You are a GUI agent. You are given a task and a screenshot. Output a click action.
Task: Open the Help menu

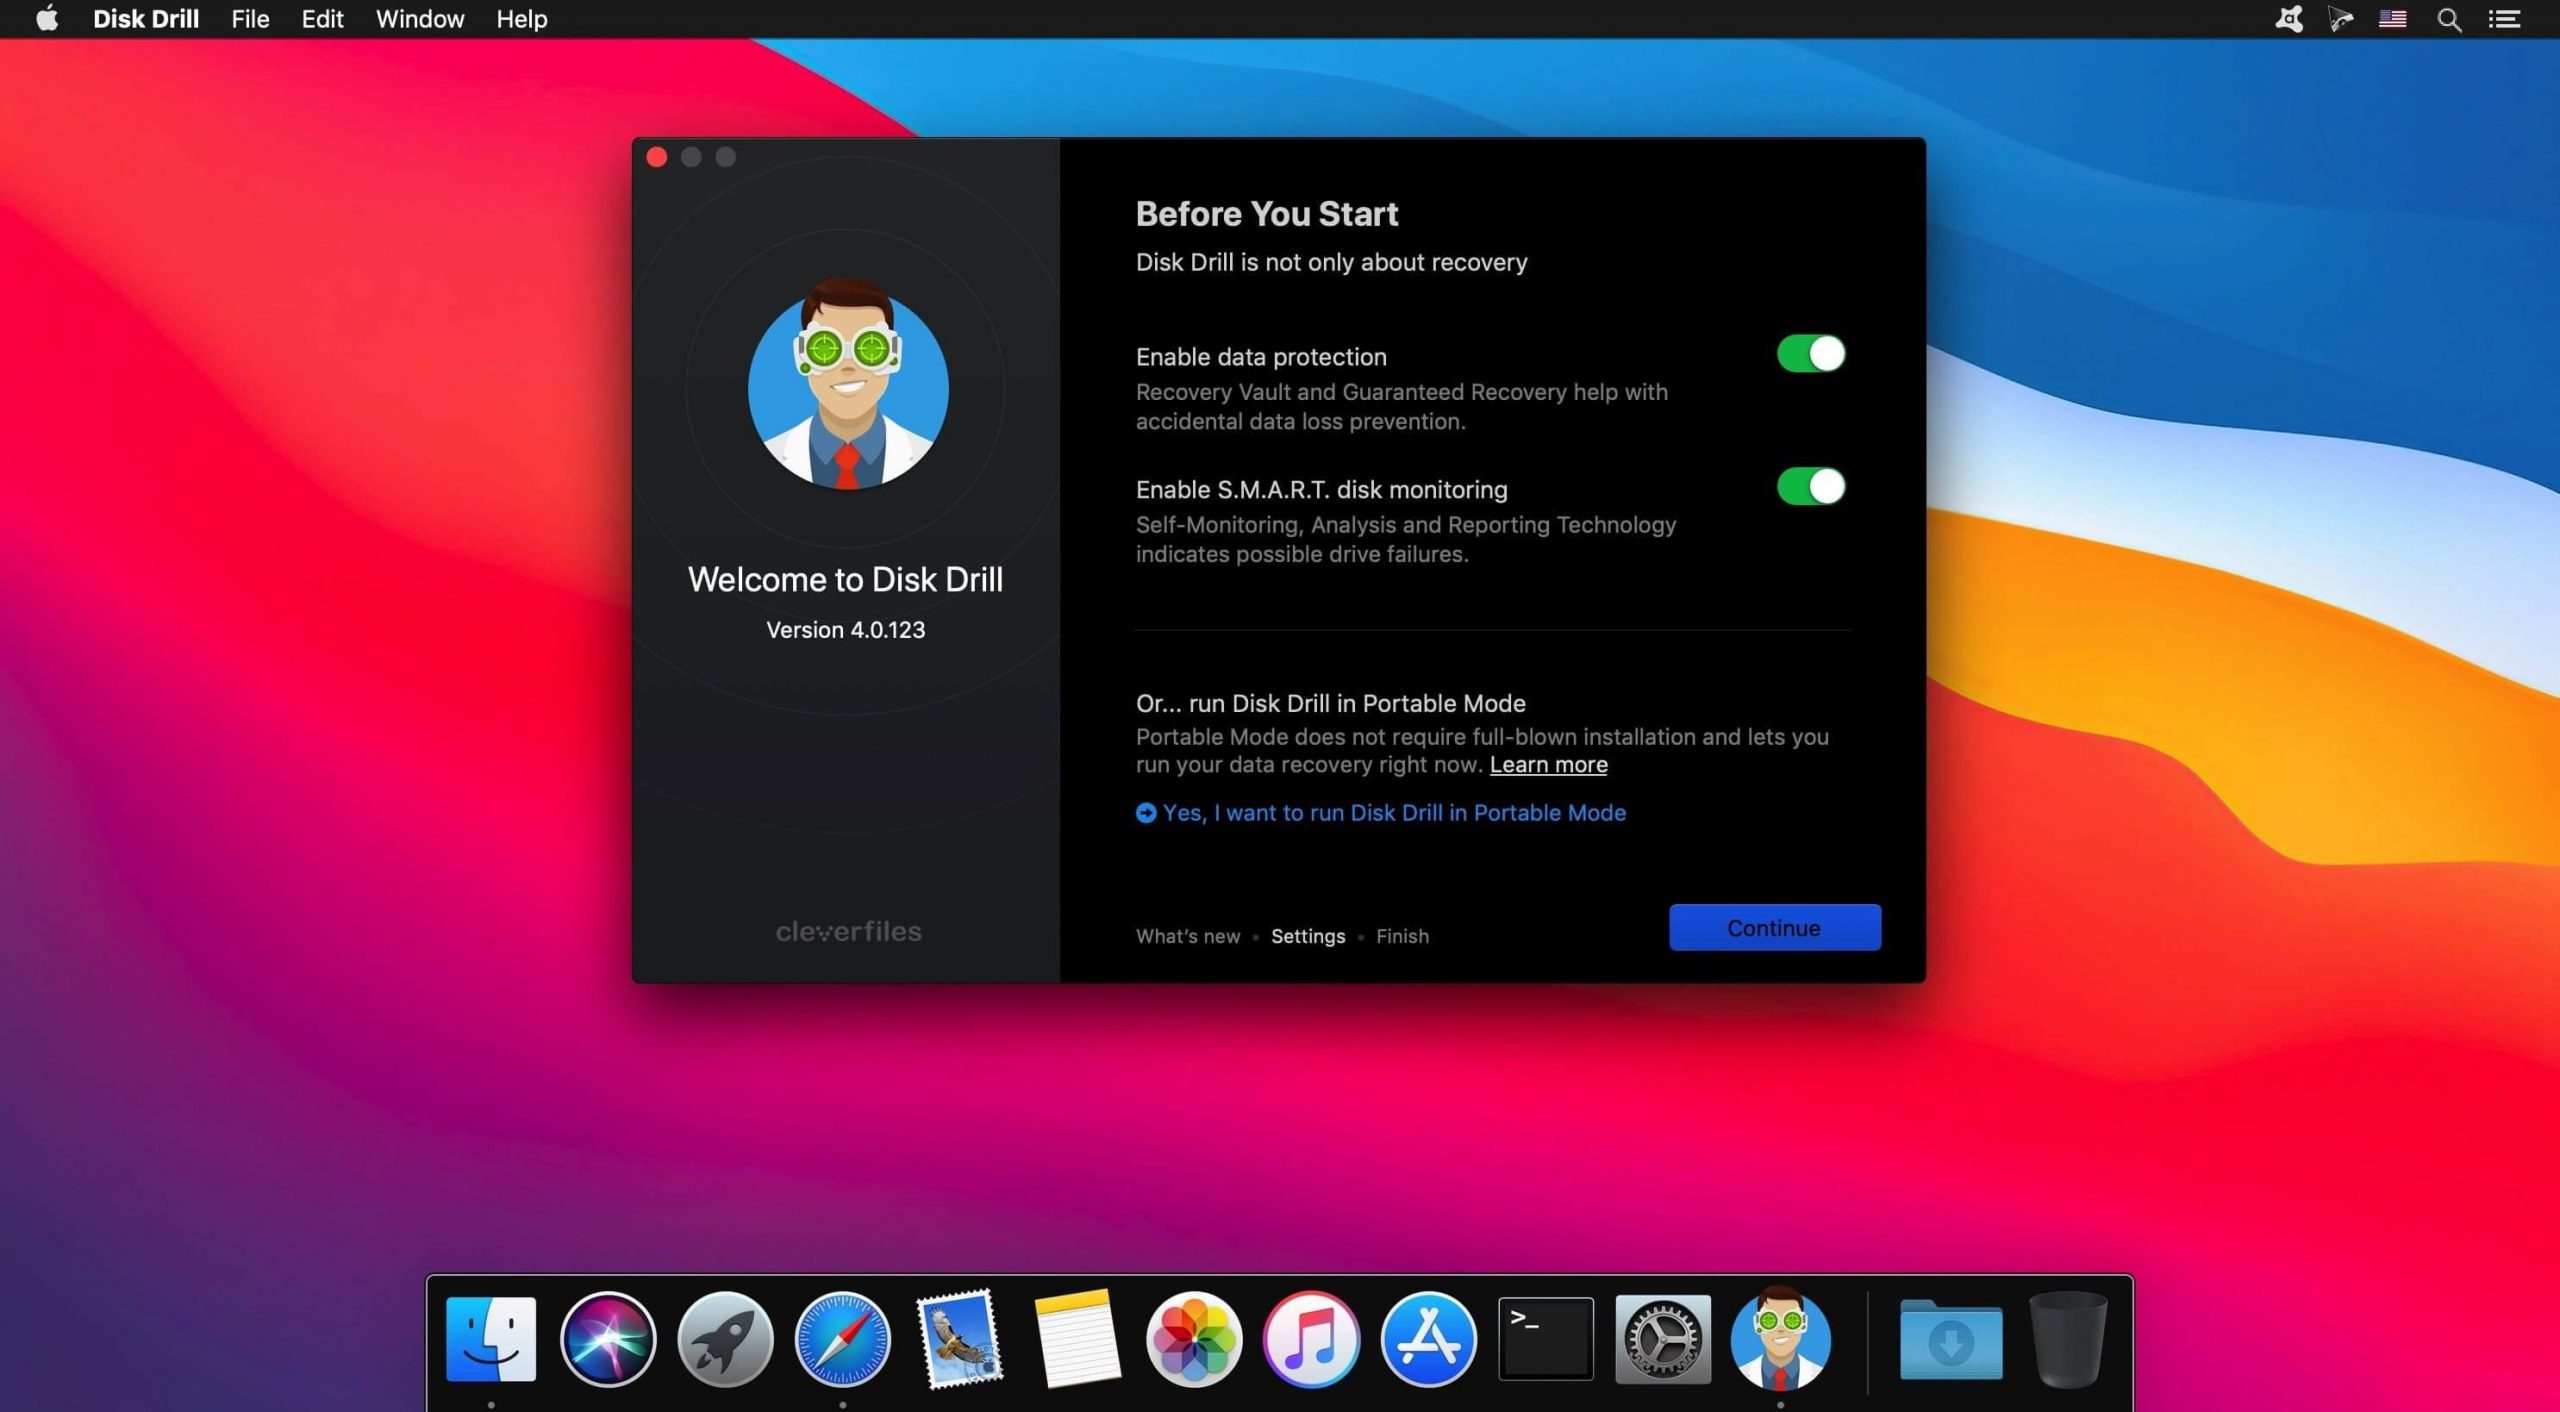pyautogui.click(x=521, y=19)
